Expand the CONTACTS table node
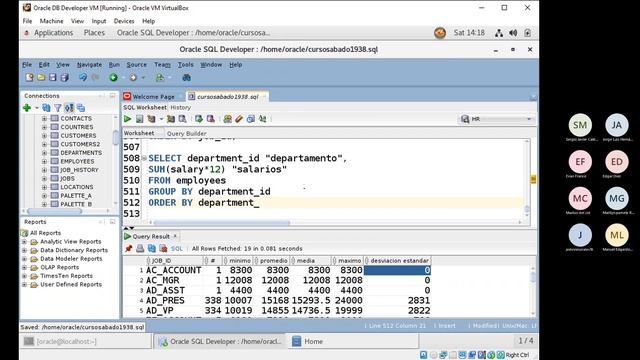Screen dimensions: 640x360 pyautogui.click(x=44, y=118)
